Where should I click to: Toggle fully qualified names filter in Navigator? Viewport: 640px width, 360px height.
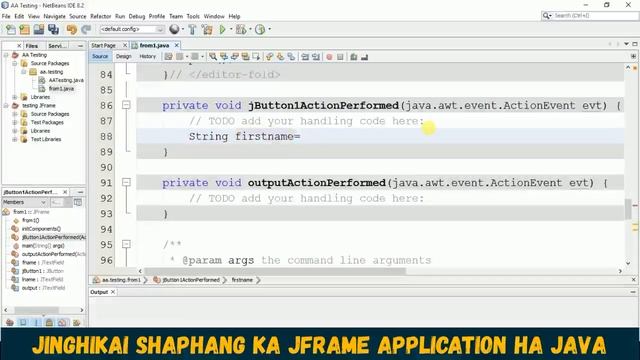pos(76,323)
